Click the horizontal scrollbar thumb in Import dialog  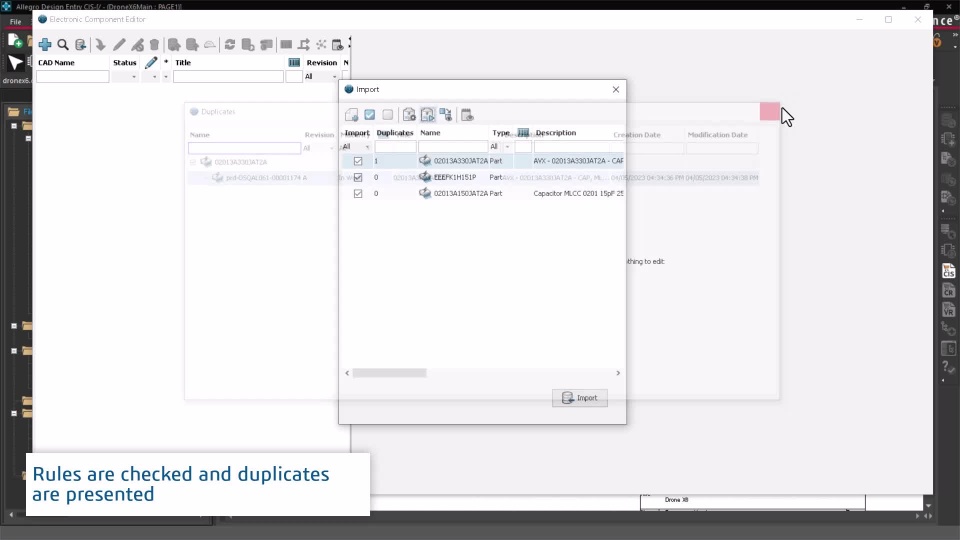pos(389,373)
